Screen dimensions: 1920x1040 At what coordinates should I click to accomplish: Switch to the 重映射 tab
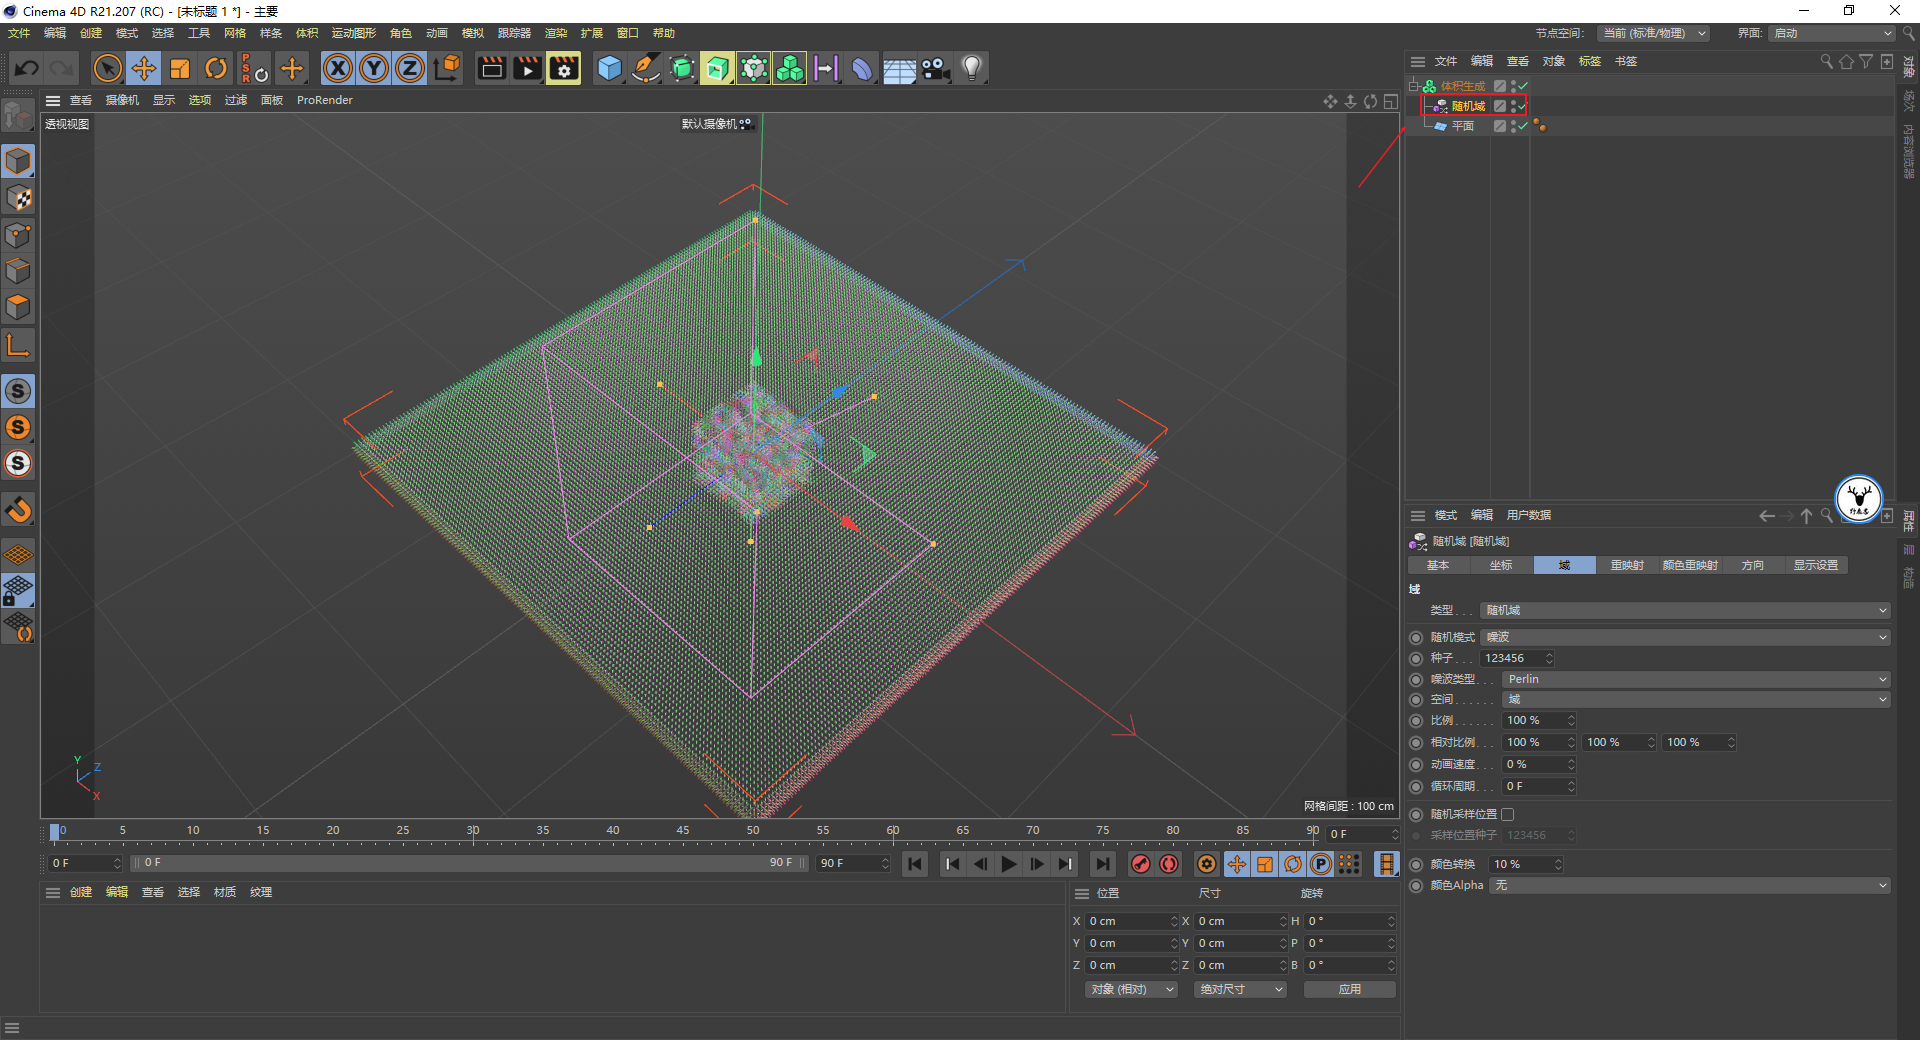tap(1626, 565)
